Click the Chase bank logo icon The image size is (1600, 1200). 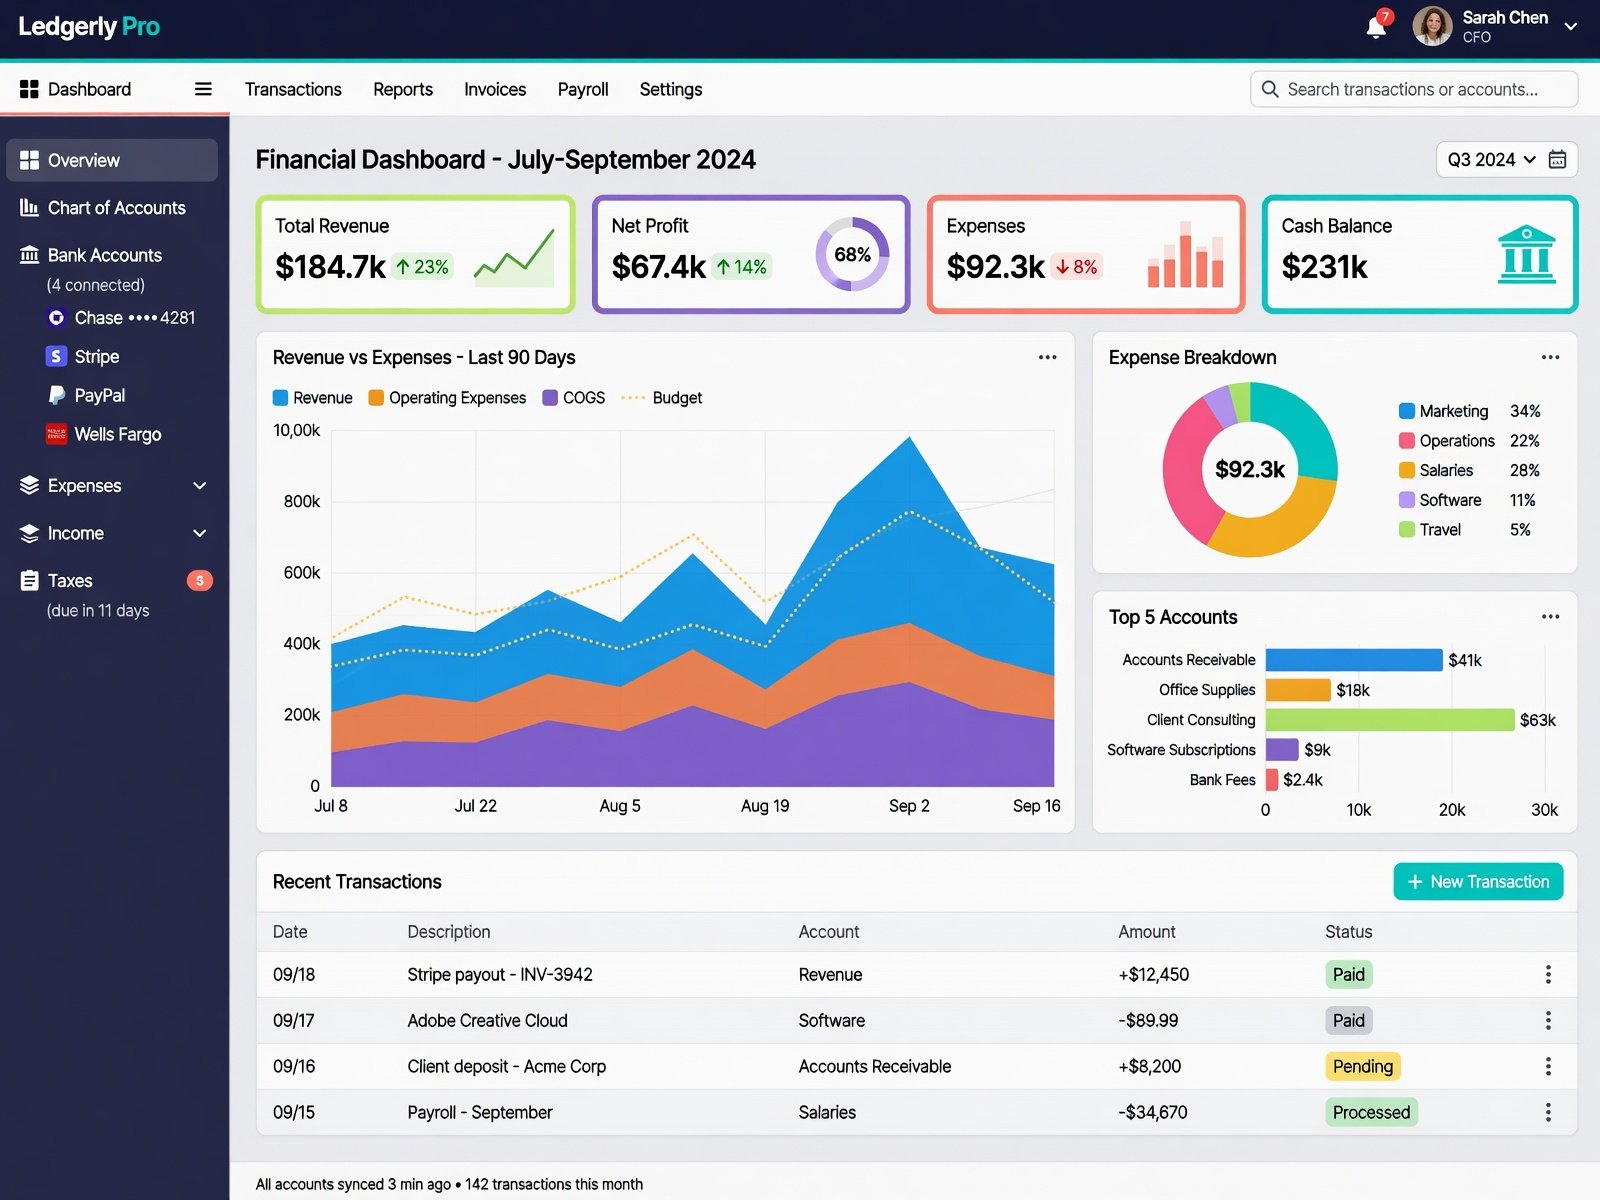coord(57,318)
